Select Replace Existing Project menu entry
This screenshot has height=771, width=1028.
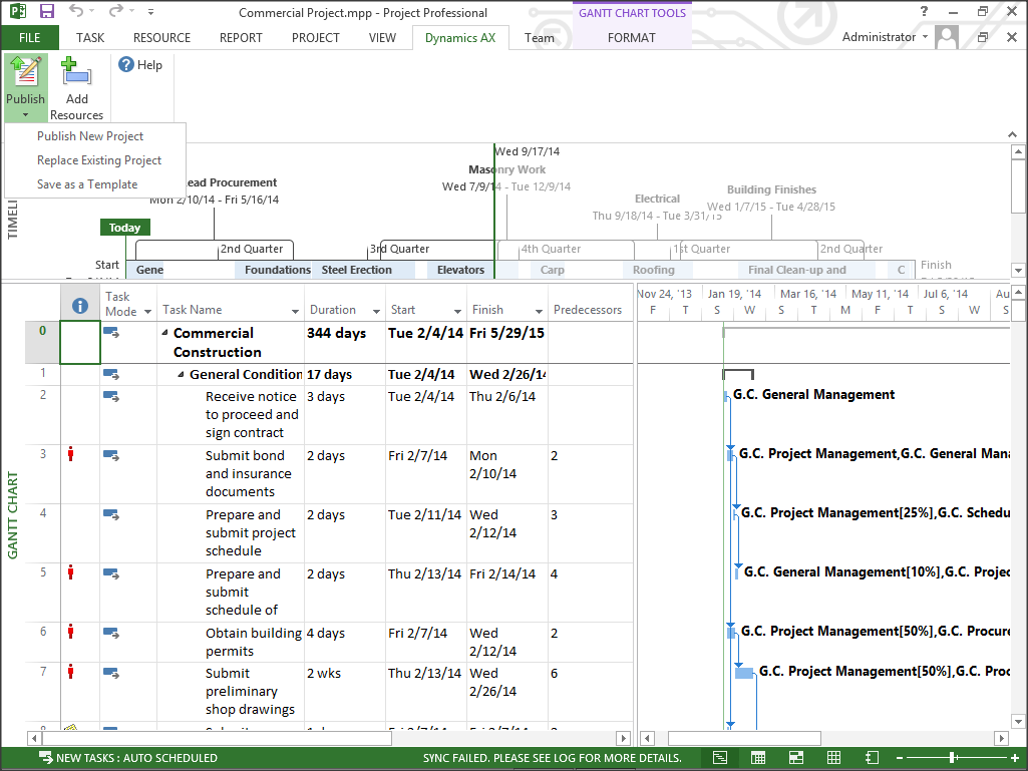99,160
